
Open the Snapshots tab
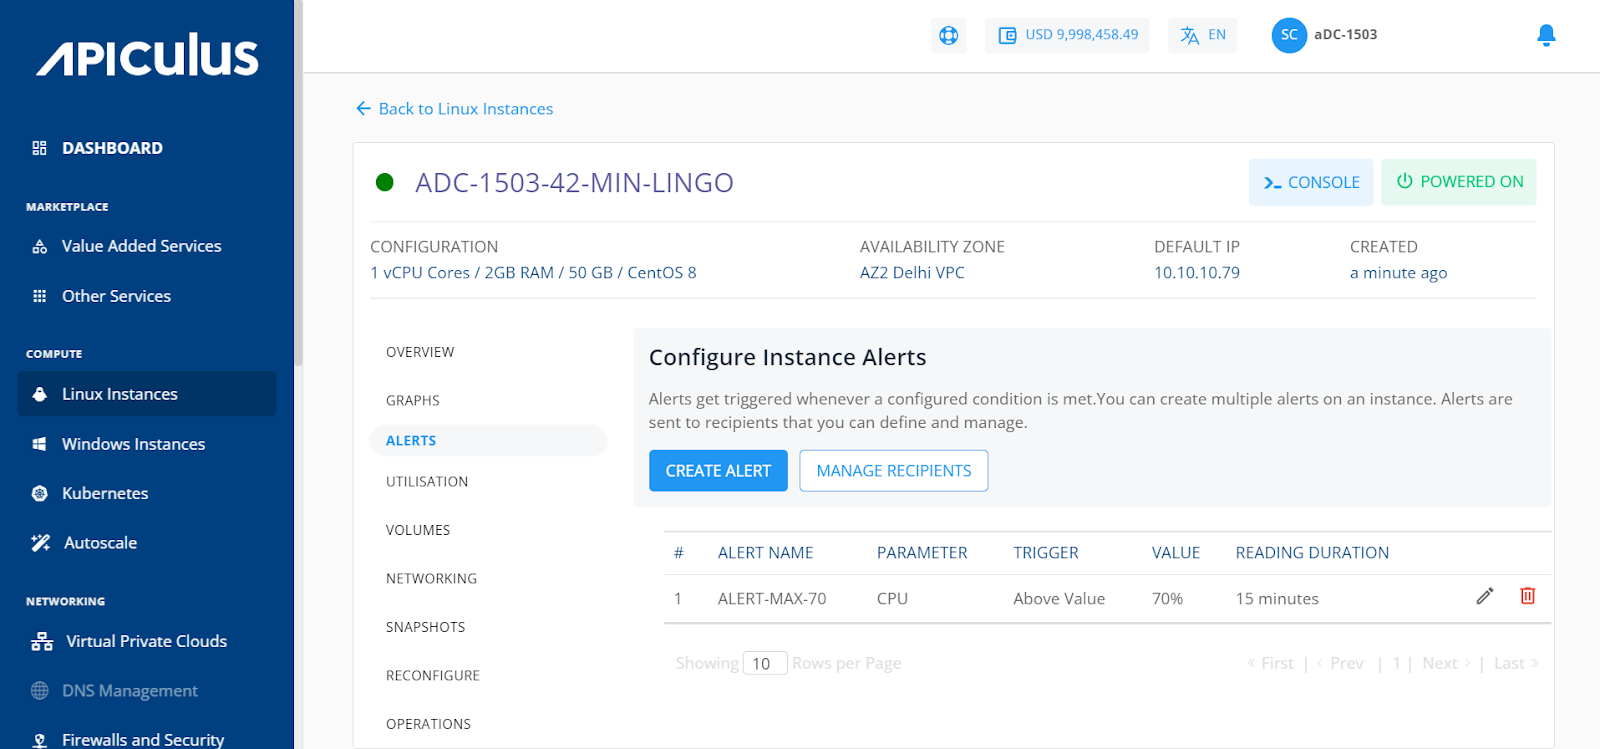[425, 627]
